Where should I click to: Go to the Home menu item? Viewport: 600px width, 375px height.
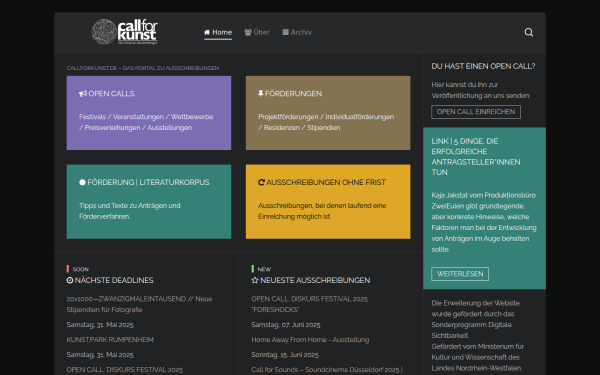[x=218, y=33]
